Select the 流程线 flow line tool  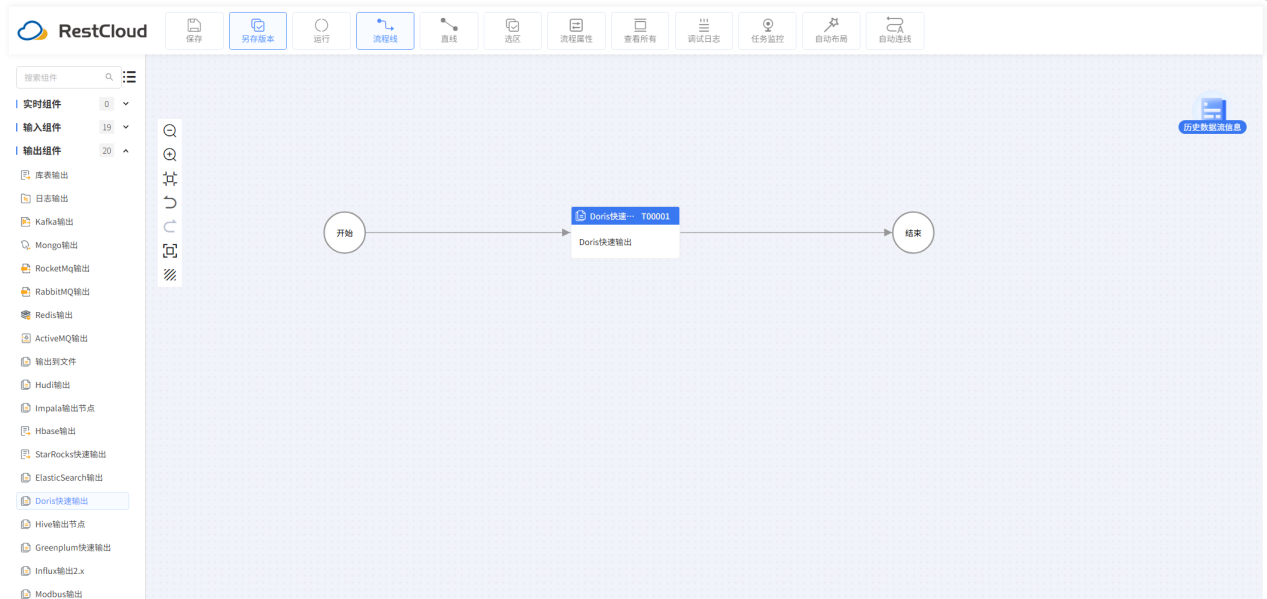coord(385,31)
